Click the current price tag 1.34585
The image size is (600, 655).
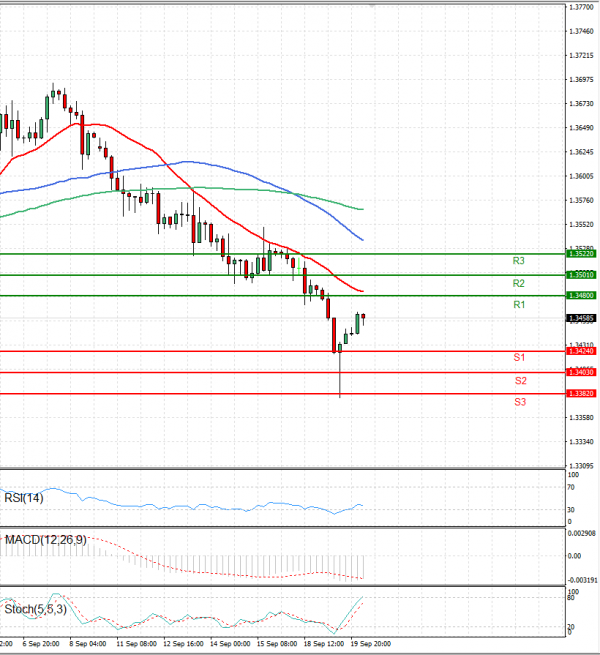[x=580, y=319]
